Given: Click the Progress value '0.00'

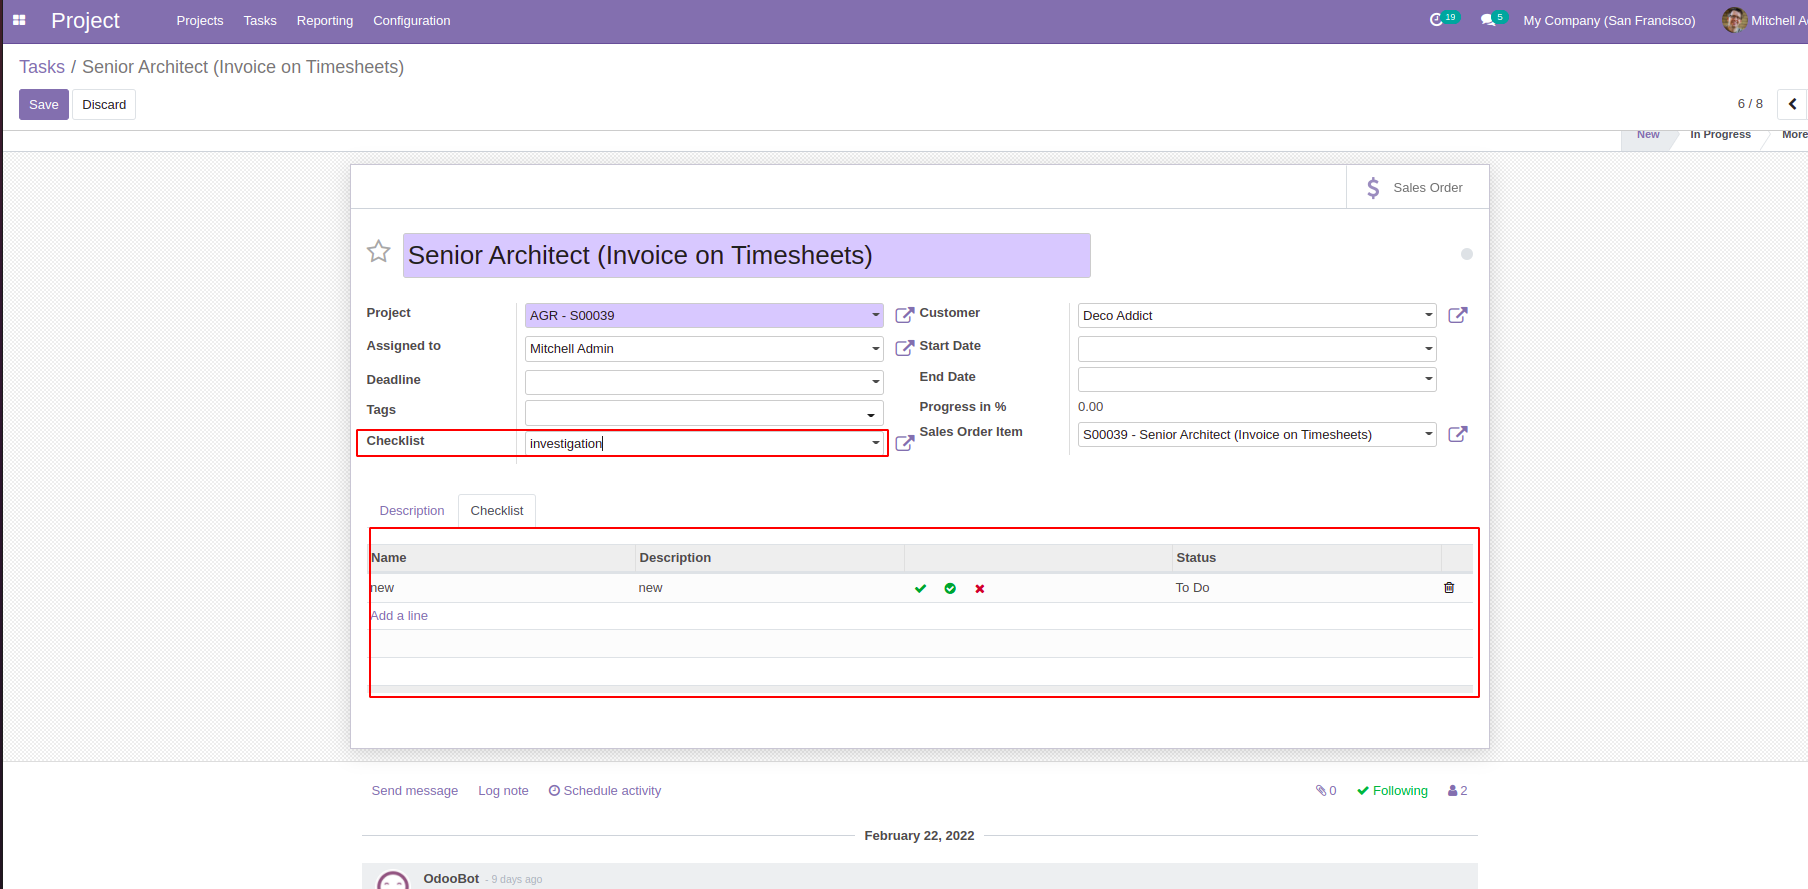Looking at the screenshot, I should tap(1090, 407).
